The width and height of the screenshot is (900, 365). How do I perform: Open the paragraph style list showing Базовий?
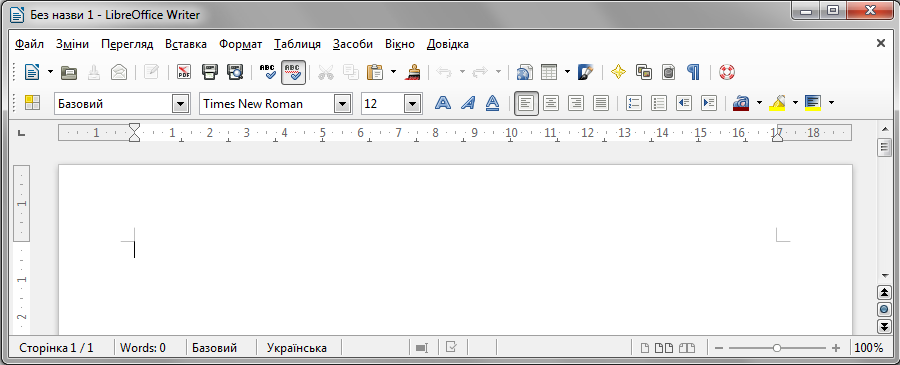[x=181, y=104]
